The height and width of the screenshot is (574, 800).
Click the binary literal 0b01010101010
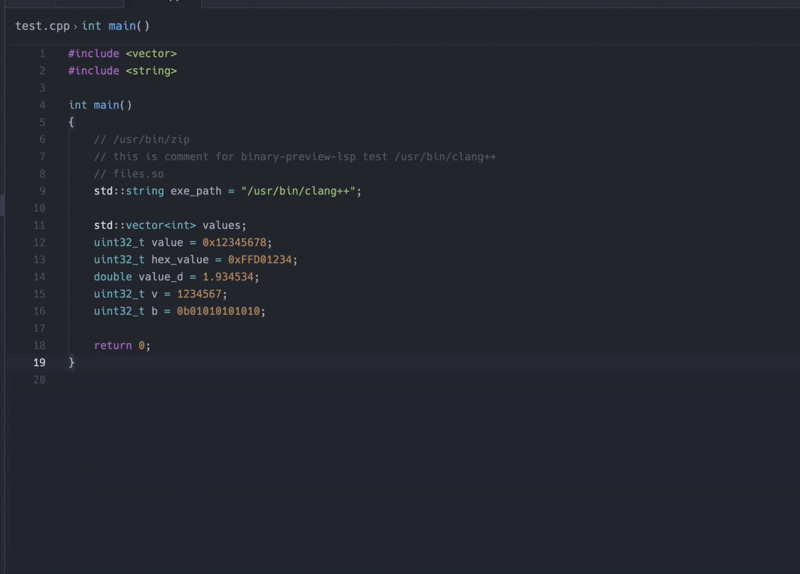click(218, 311)
